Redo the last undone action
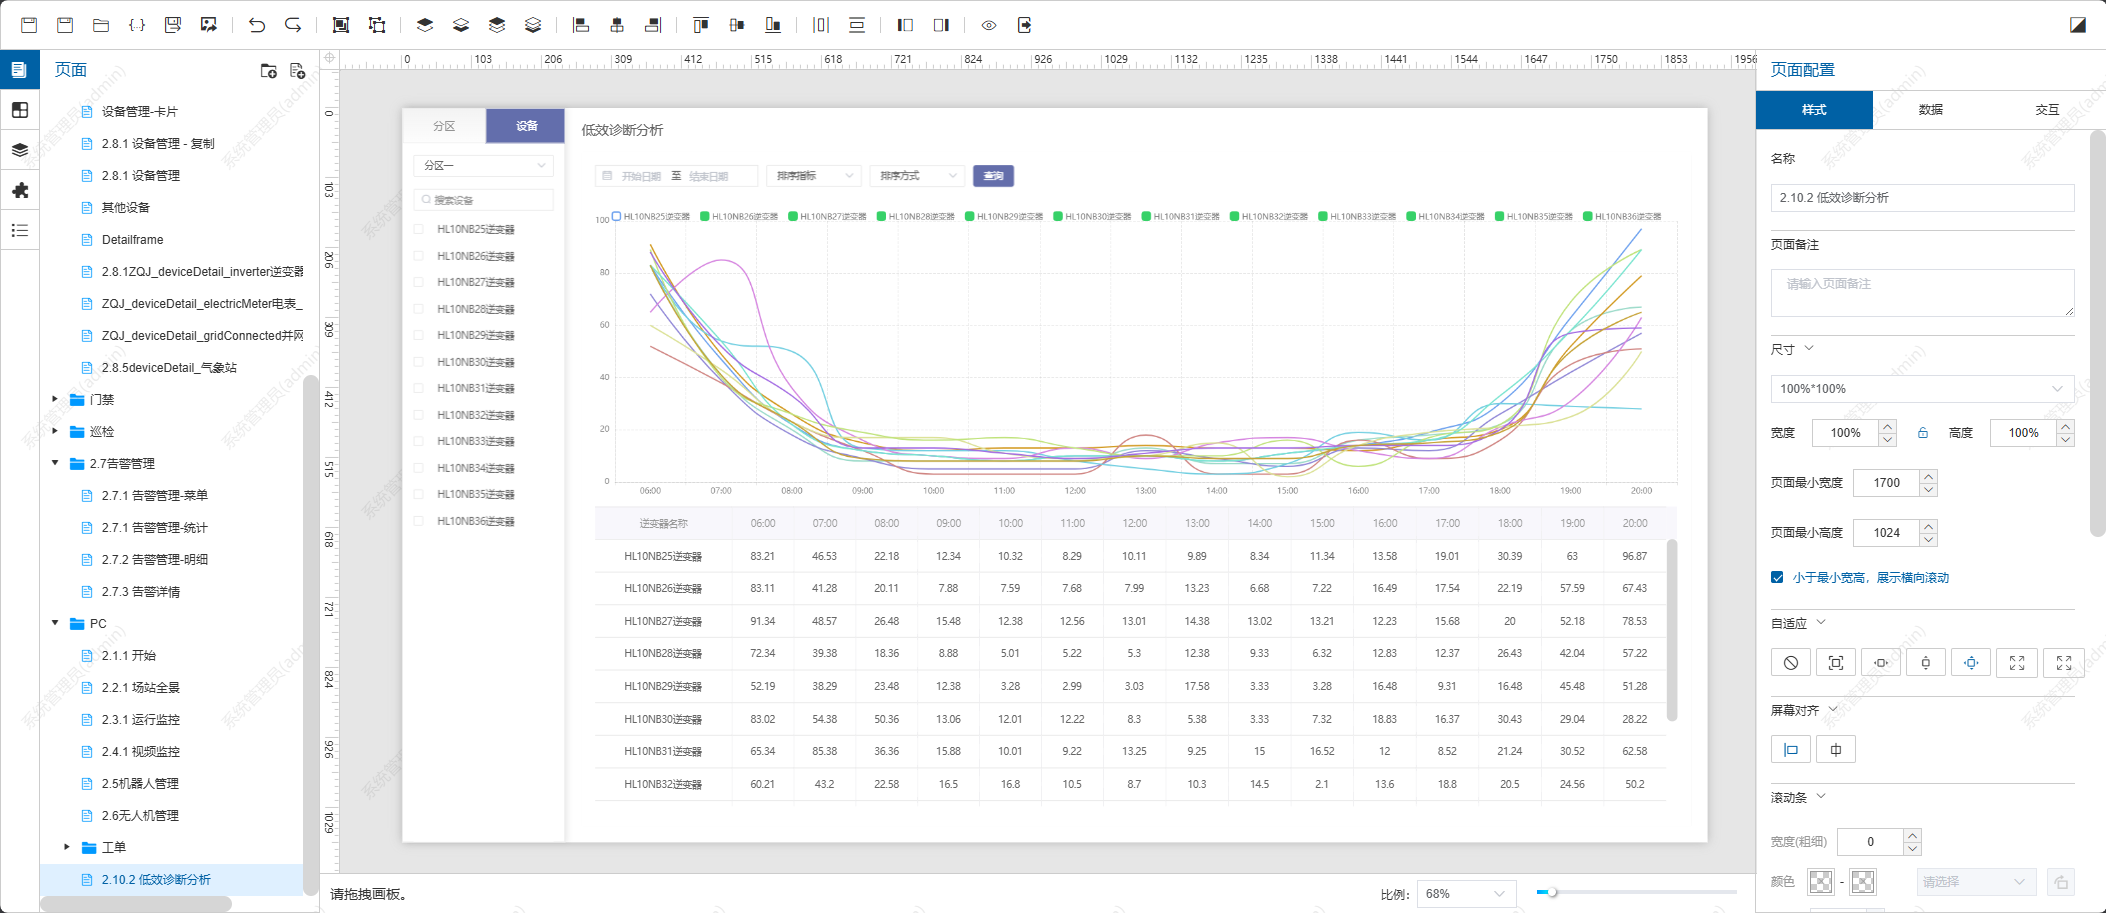This screenshot has height=913, width=2106. click(x=293, y=25)
